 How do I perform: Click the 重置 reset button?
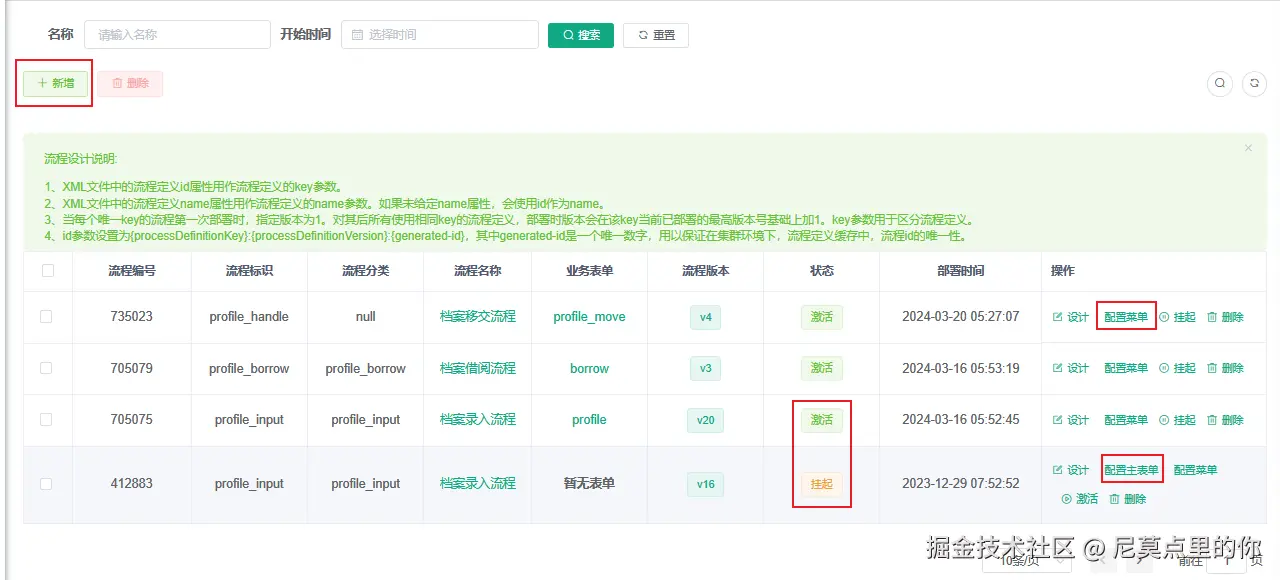pos(656,35)
